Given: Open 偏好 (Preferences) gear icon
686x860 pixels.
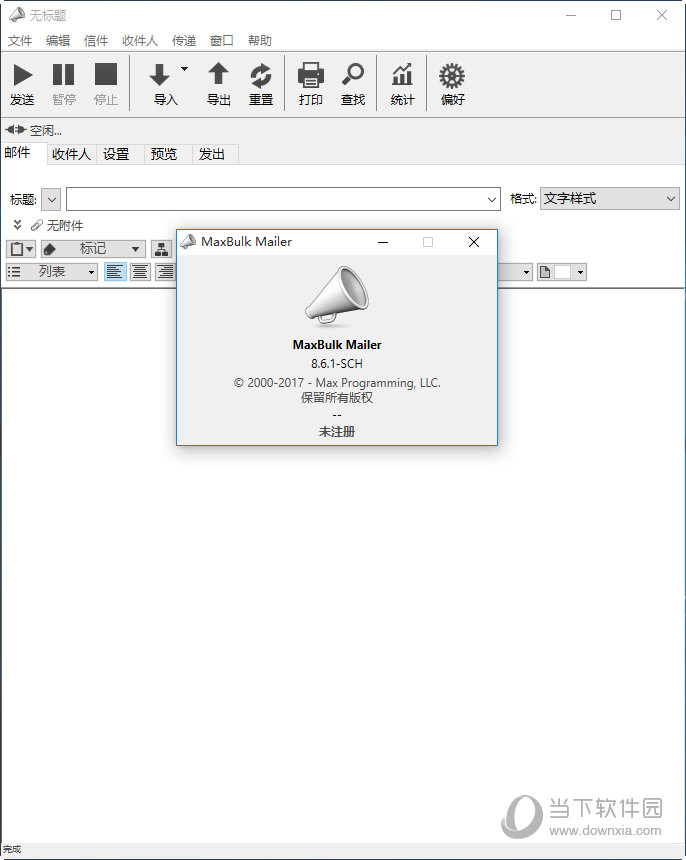Looking at the screenshot, I should [452, 76].
